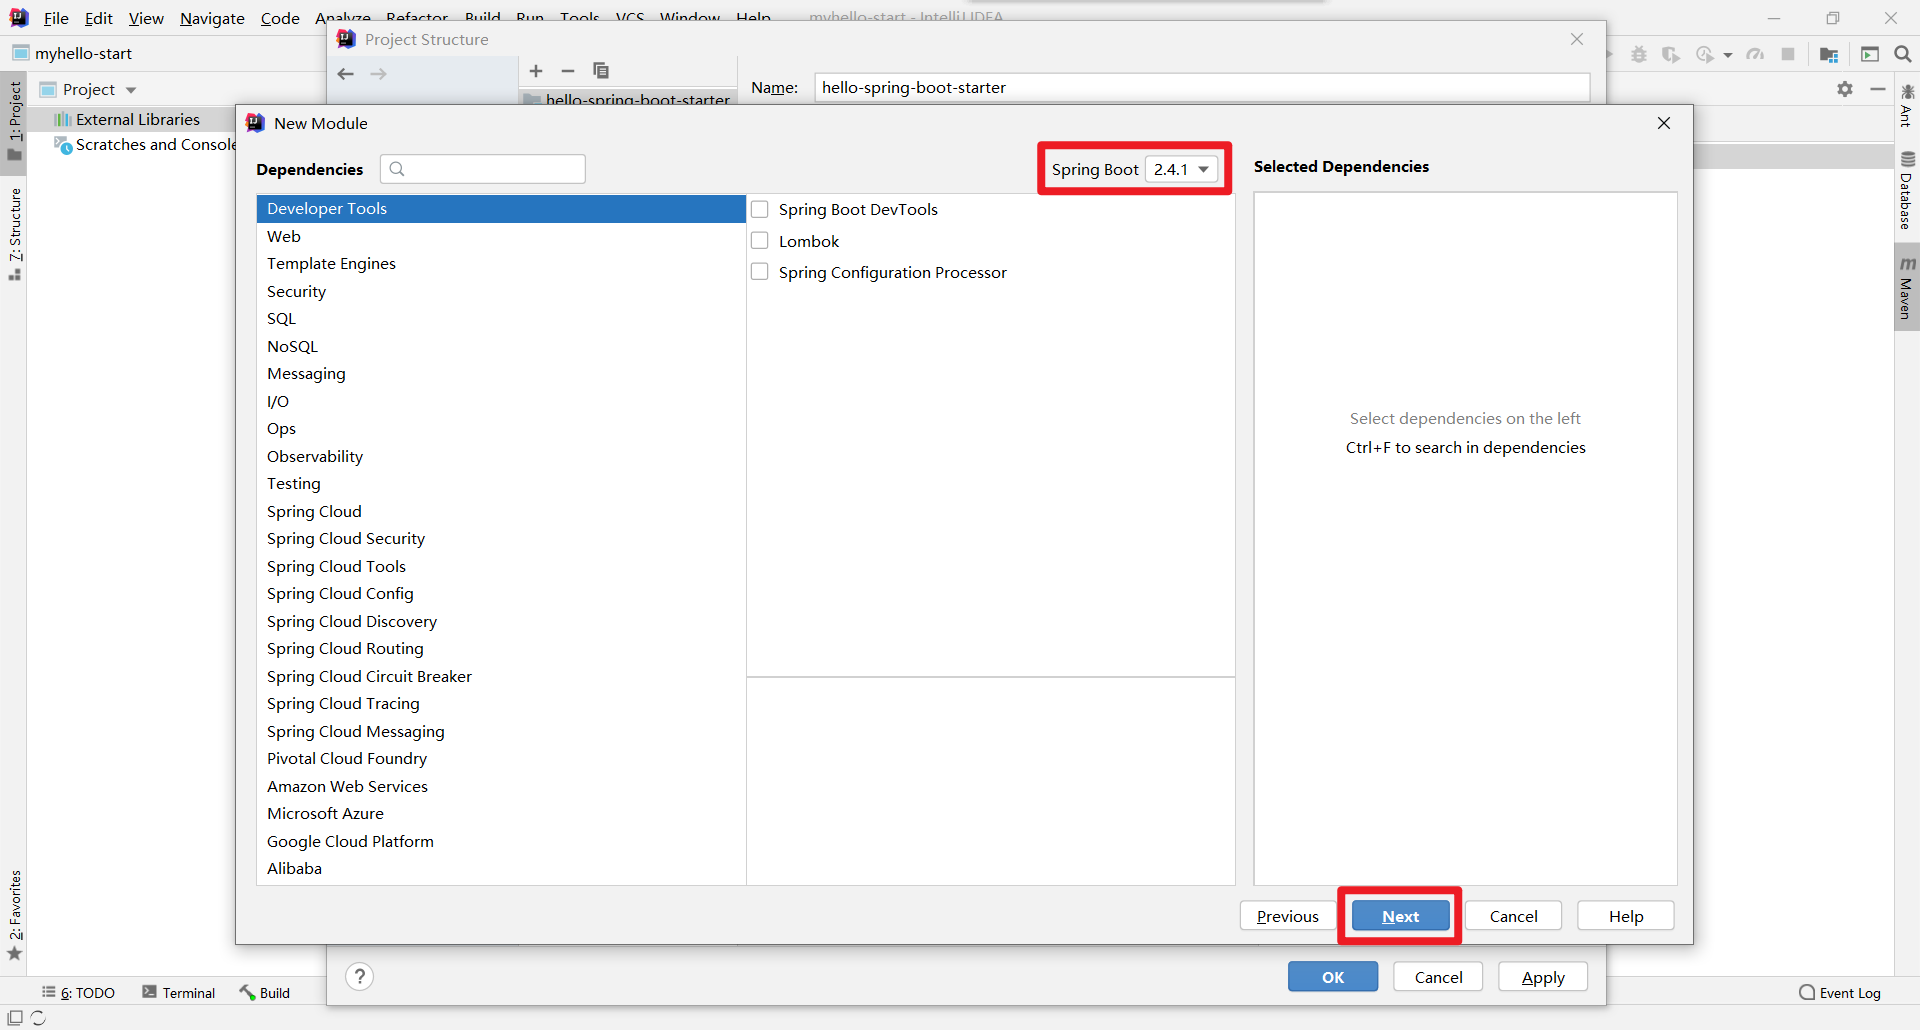Select Spring Cloud Circuit Breaker category

(x=501, y=676)
